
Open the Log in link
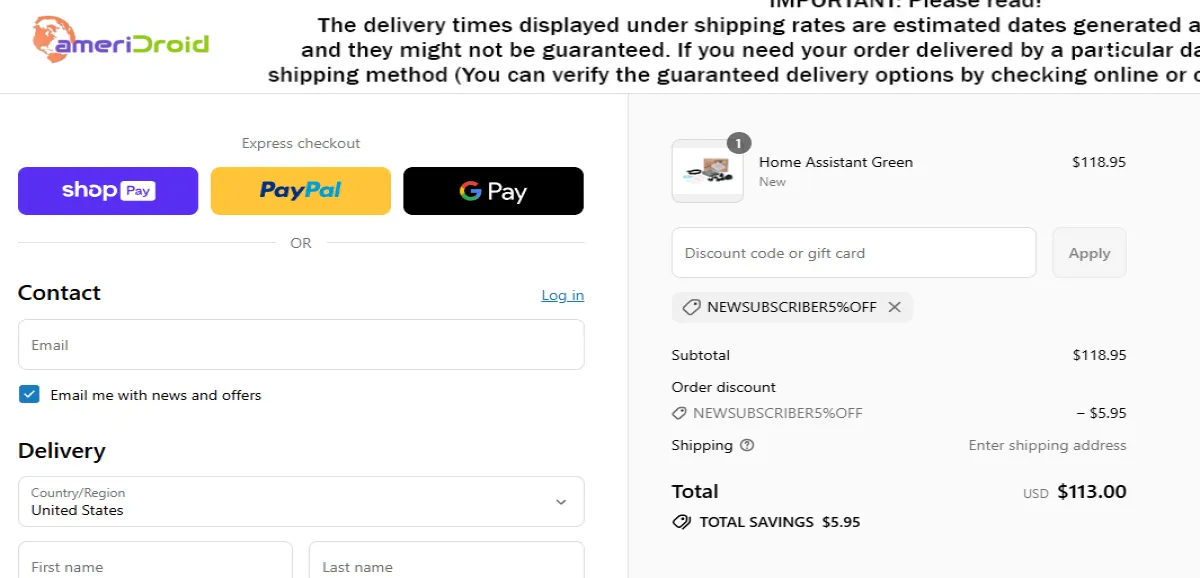[x=562, y=294]
